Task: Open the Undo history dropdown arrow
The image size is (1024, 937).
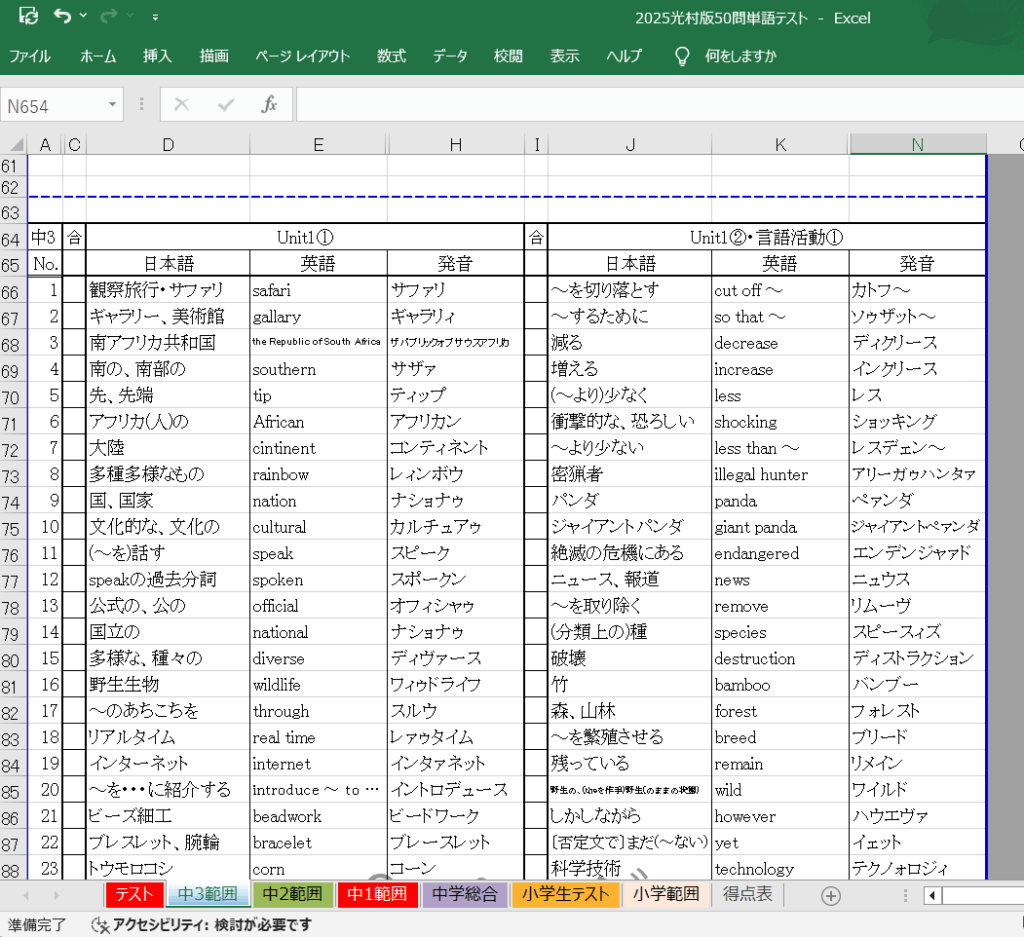Action: point(83,17)
